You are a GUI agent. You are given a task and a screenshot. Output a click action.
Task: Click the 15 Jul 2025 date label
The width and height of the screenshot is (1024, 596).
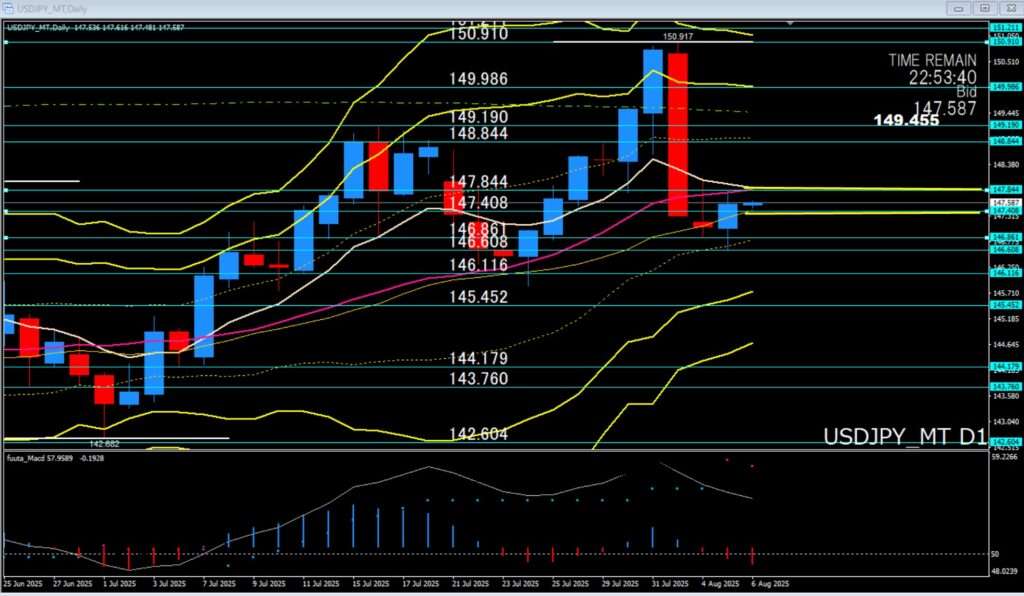pos(370,584)
